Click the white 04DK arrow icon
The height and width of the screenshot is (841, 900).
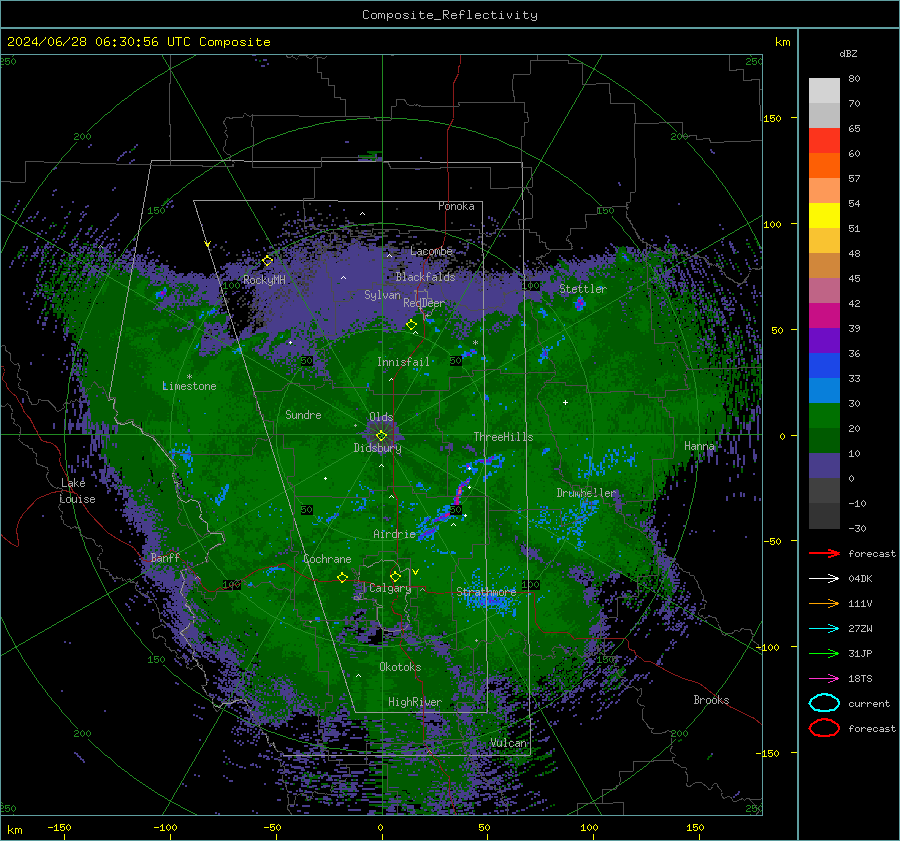click(824, 579)
